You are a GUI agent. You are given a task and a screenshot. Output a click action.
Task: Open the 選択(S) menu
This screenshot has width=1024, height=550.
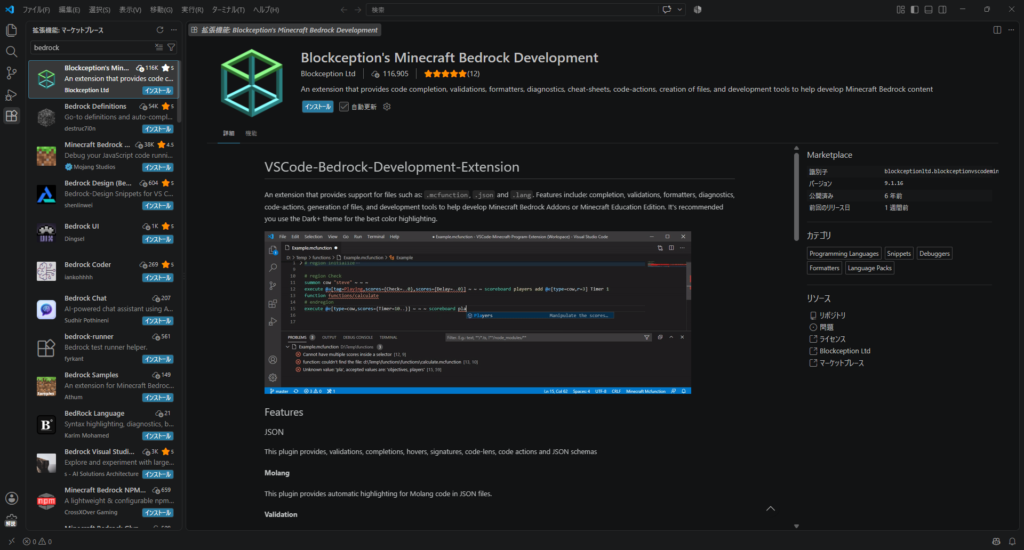(99, 10)
